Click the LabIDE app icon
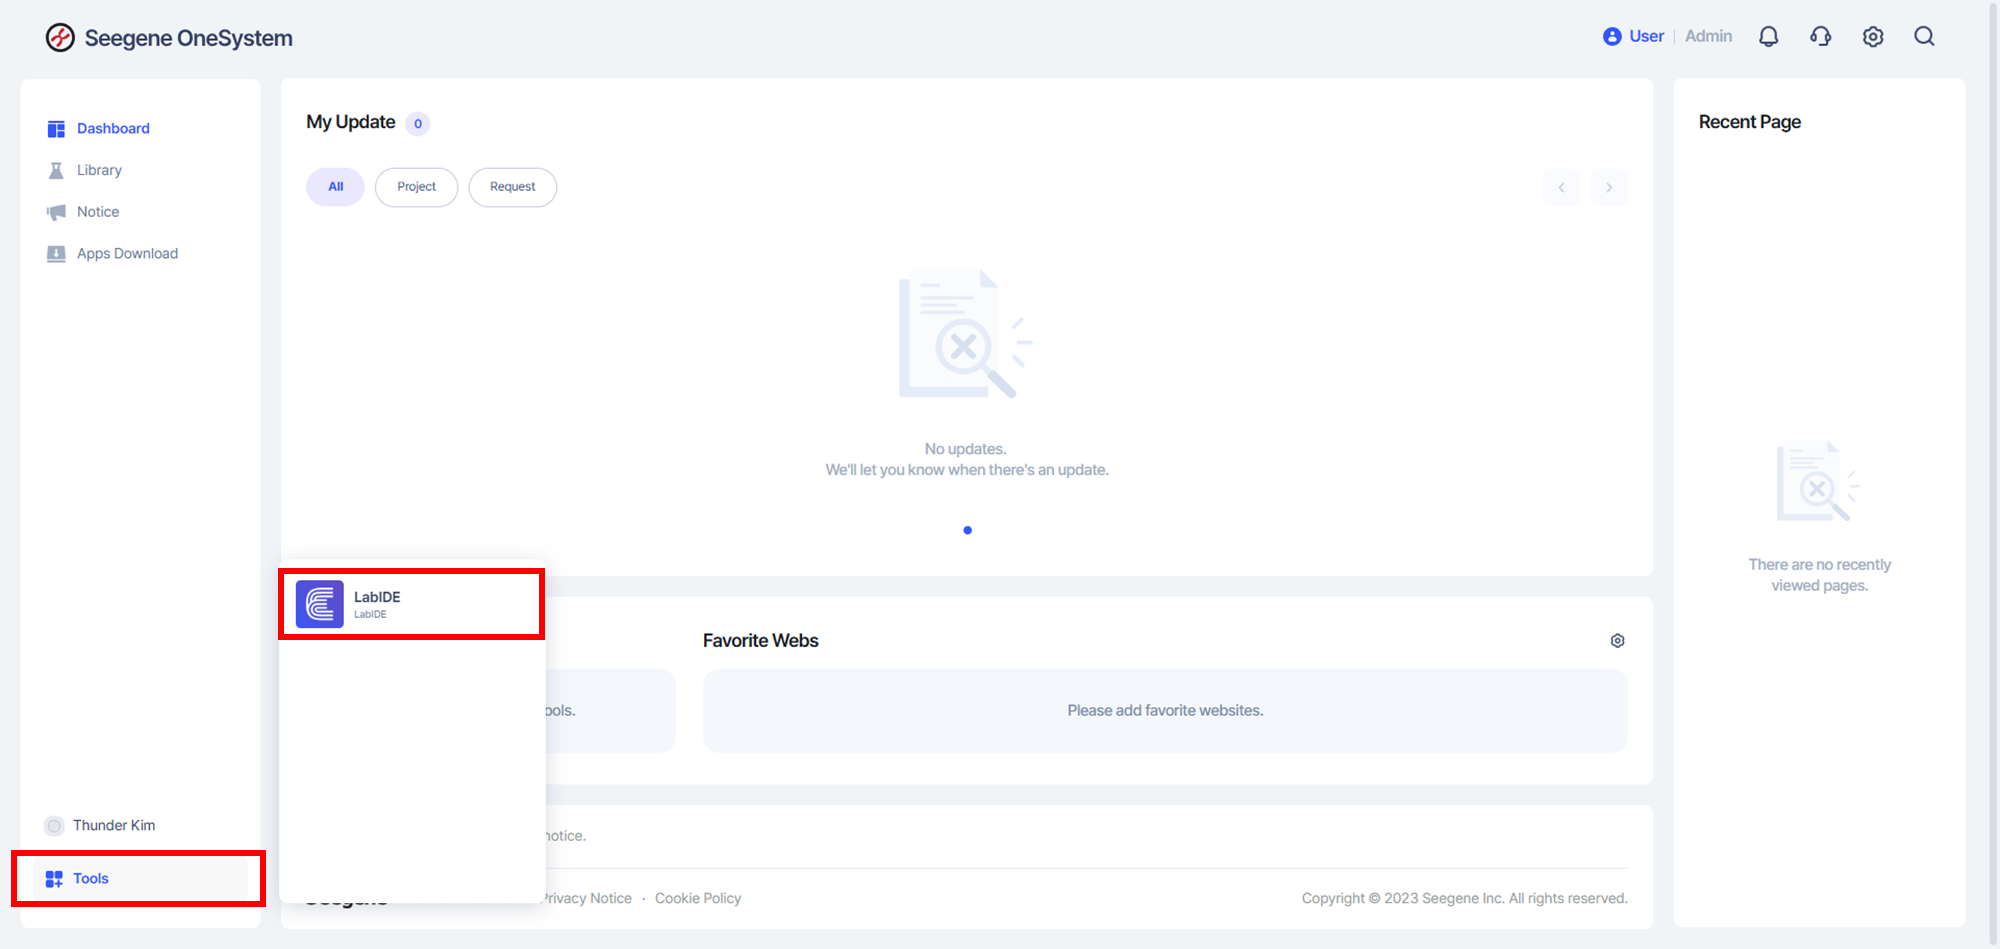This screenshot has height=949, width=2000. pos(320,604)
